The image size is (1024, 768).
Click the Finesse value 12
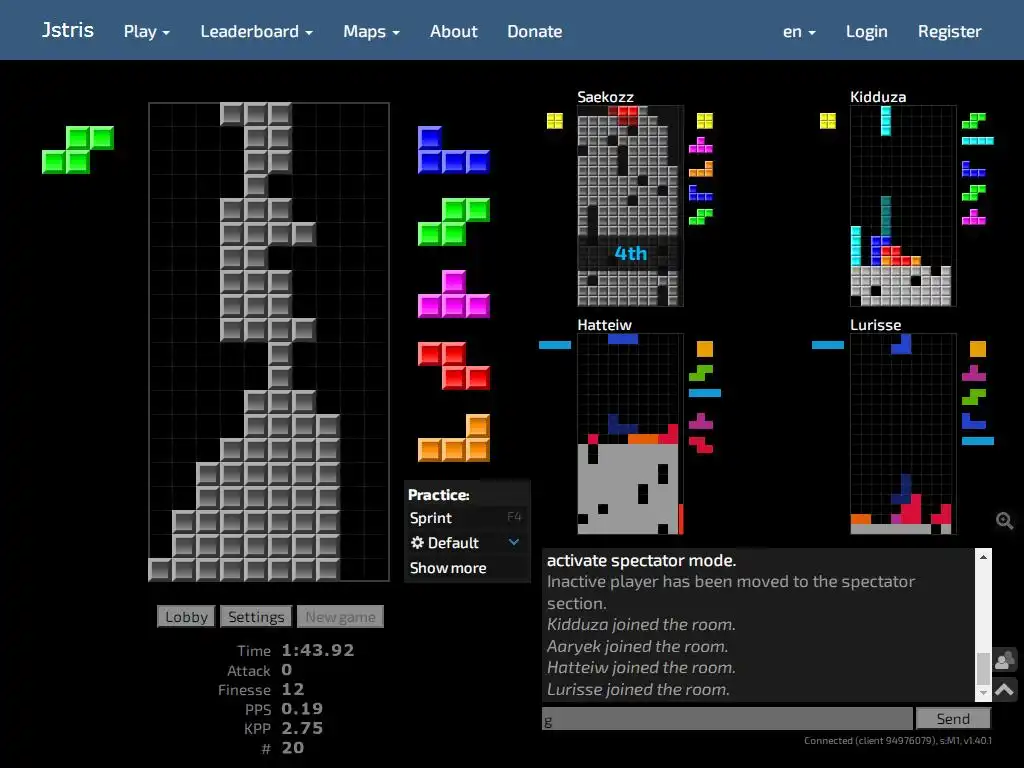(293, 690)
